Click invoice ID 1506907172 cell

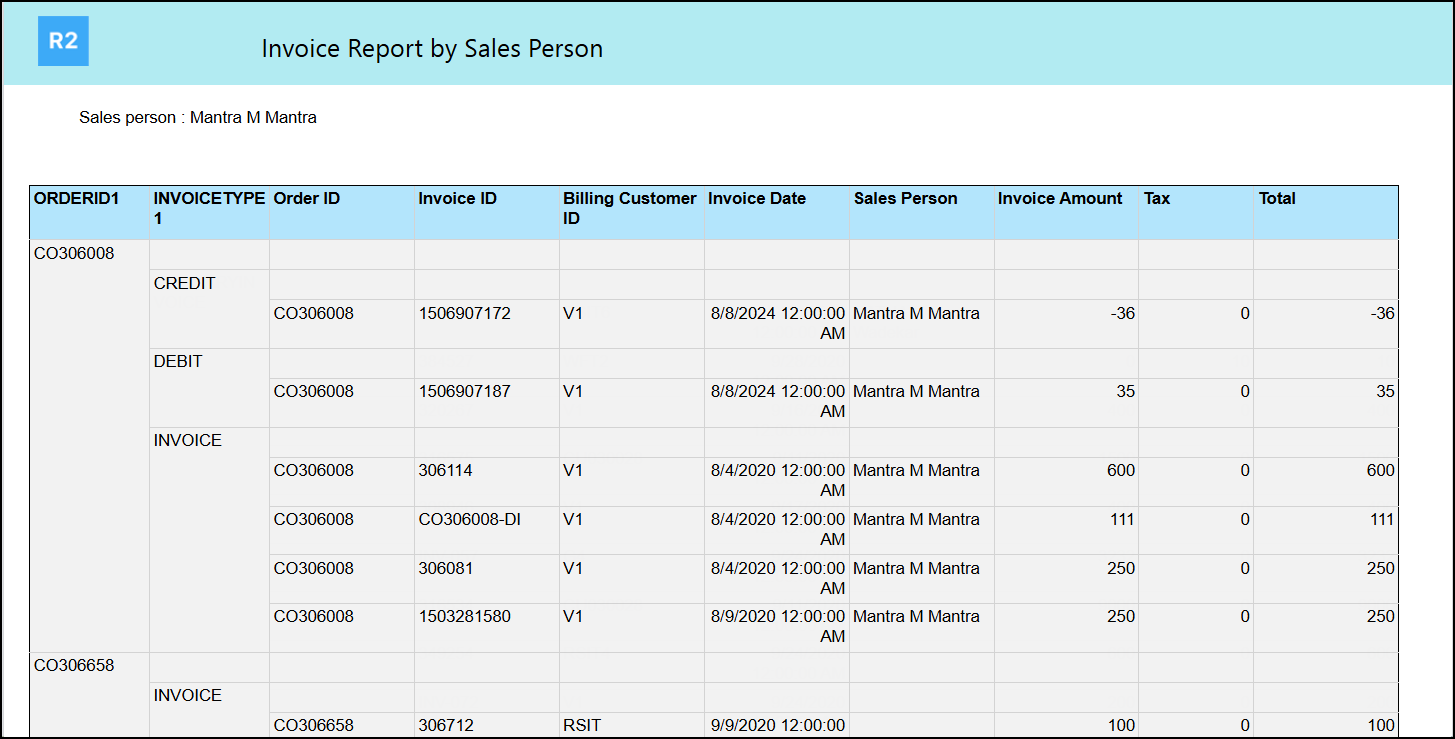[x=464, y=314]
